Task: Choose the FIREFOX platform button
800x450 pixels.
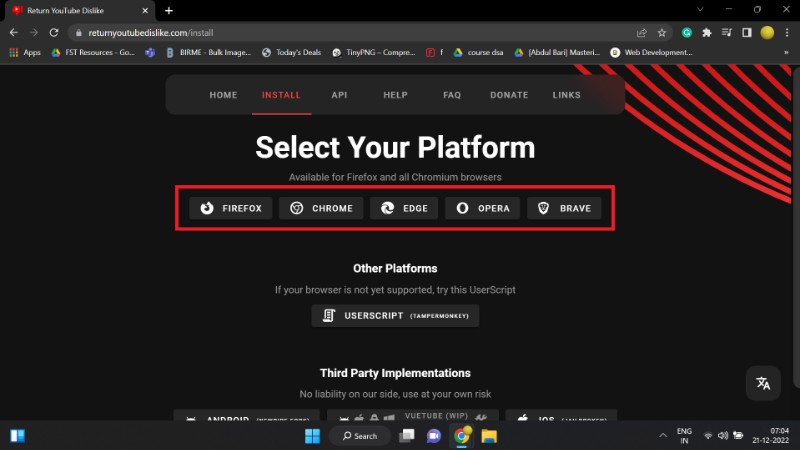Action: tap(231, 208)
